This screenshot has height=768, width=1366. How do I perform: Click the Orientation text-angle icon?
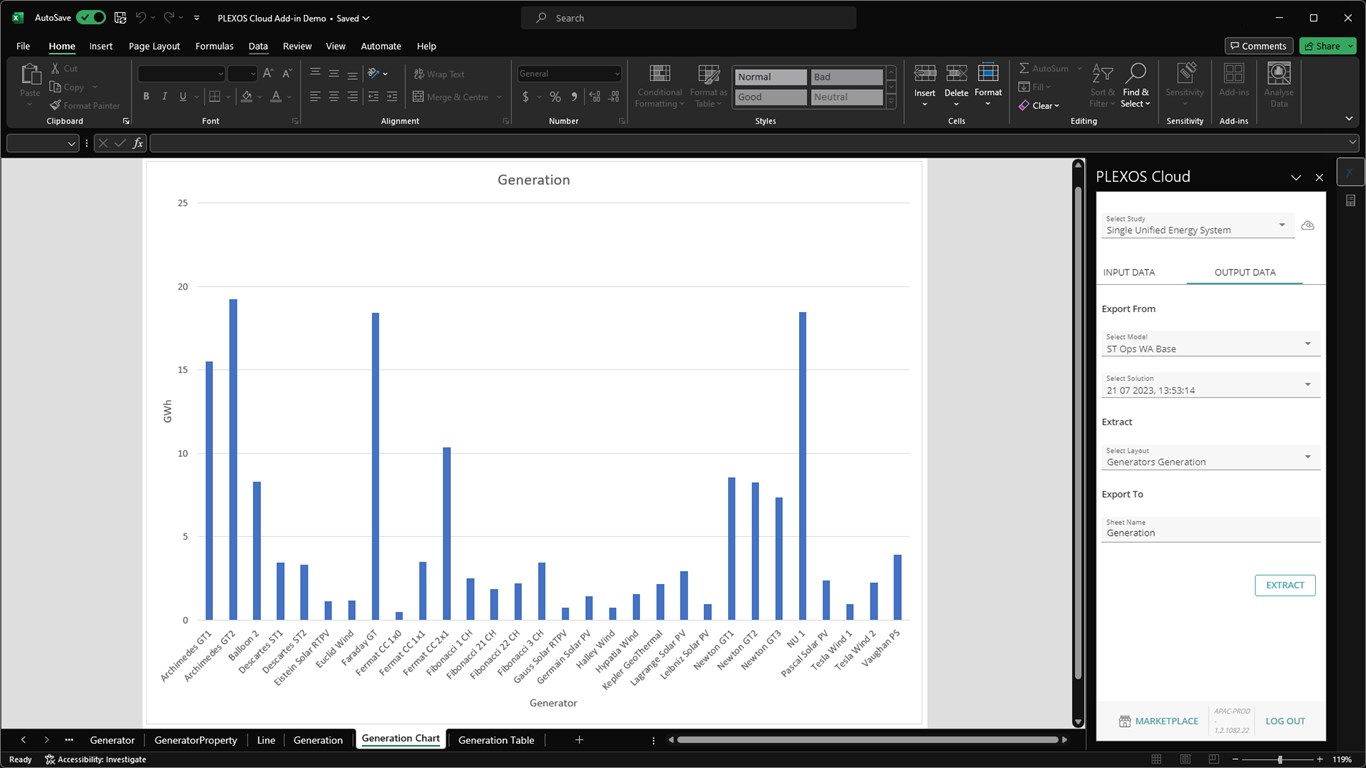[374, 74]
